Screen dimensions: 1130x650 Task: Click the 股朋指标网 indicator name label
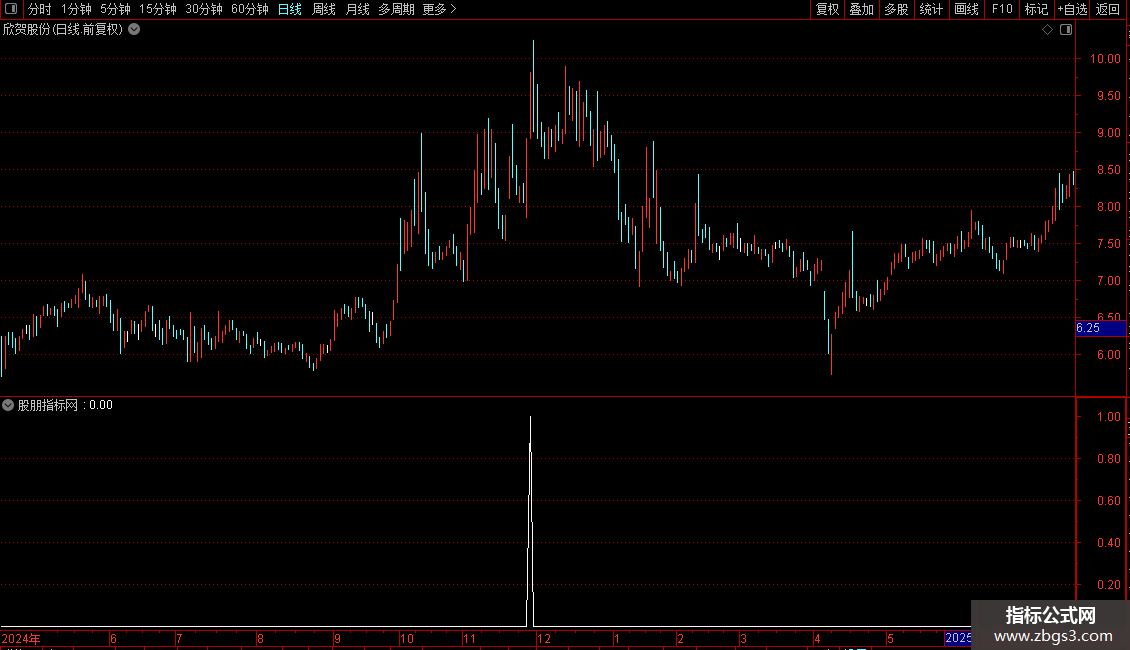[x=48, y=405]
